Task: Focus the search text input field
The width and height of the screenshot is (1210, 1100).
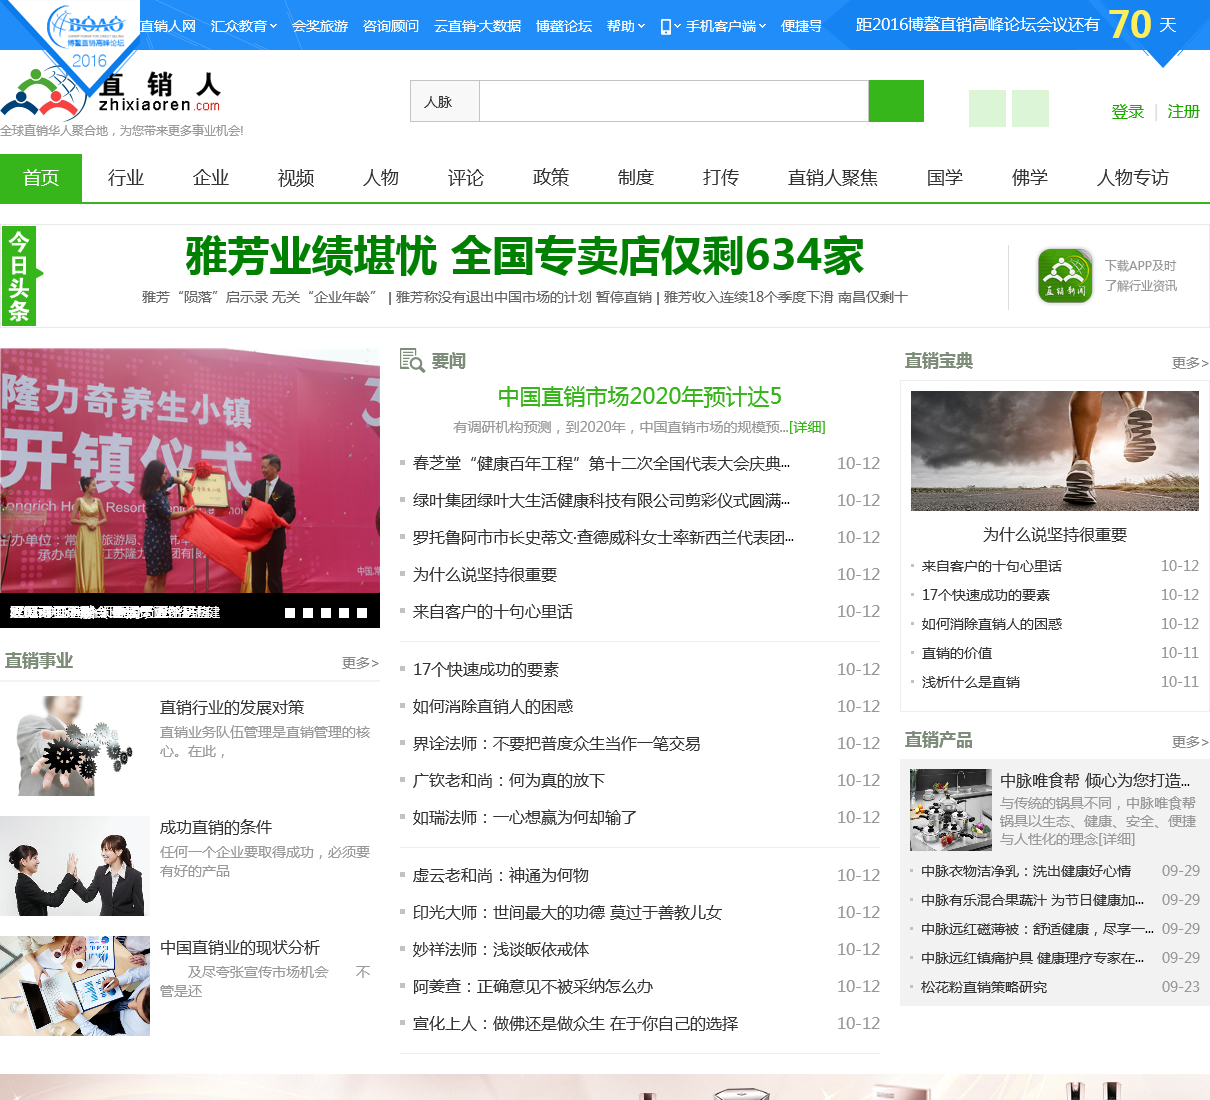Action: click(x=674, y=102)
